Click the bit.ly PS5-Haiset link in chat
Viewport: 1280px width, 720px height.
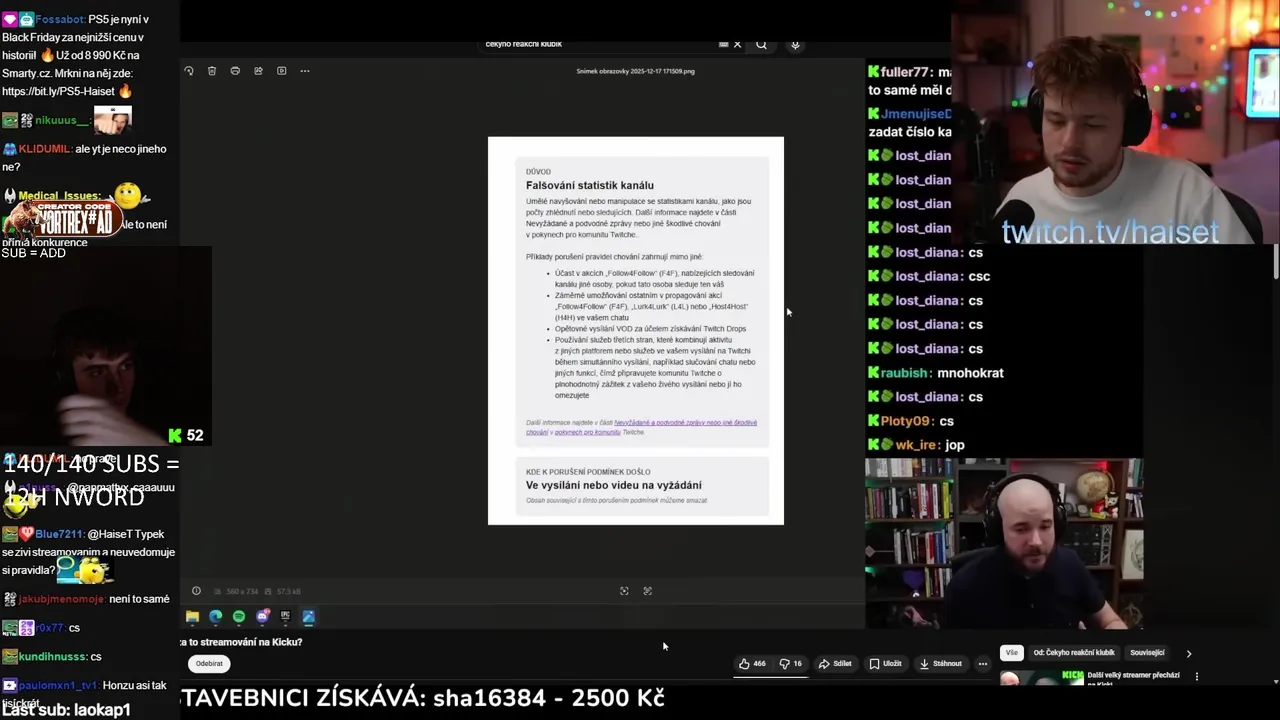(x=60, y=91)
